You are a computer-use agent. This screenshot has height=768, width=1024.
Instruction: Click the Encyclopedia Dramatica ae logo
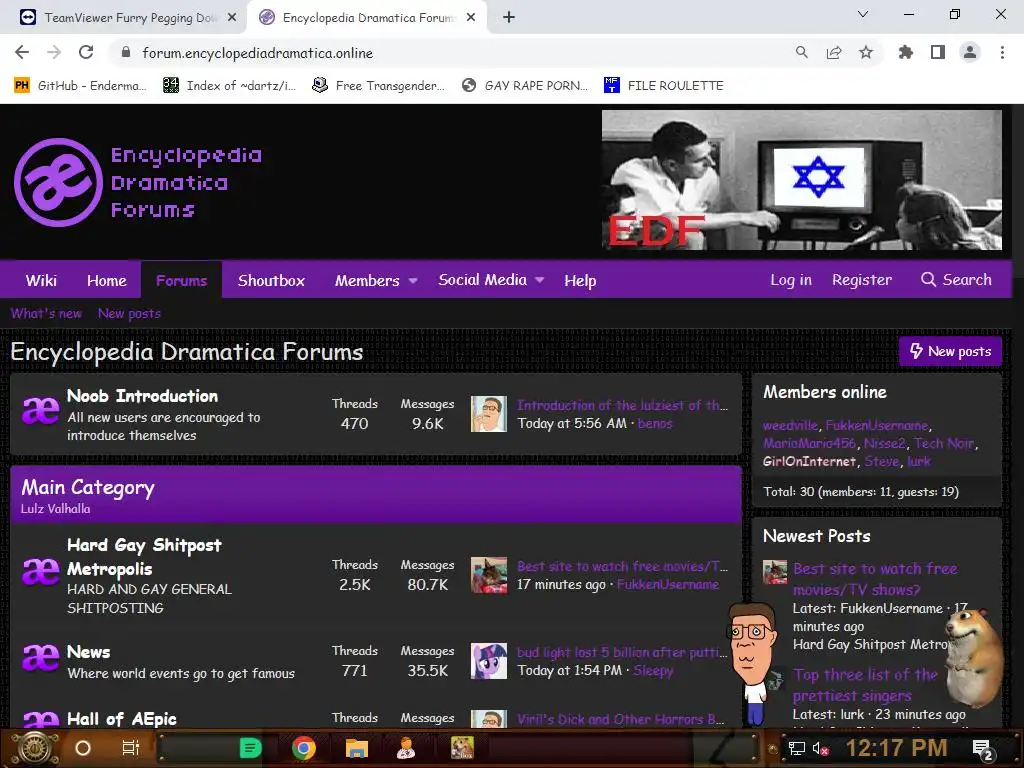(x=58, y=182)
